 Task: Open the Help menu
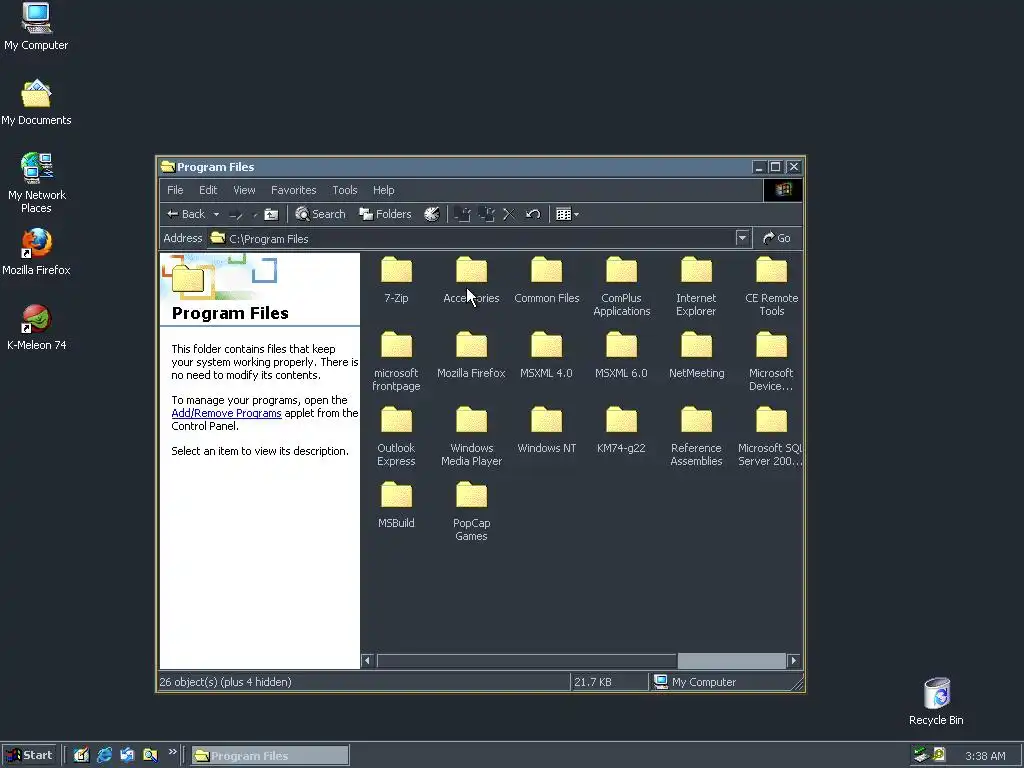click(x=383, y=190)
